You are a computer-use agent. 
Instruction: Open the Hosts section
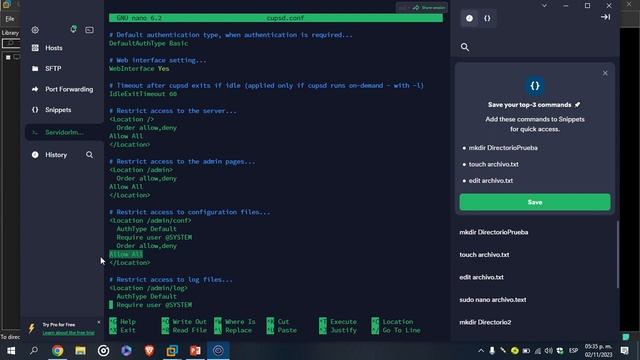[53, 48]
